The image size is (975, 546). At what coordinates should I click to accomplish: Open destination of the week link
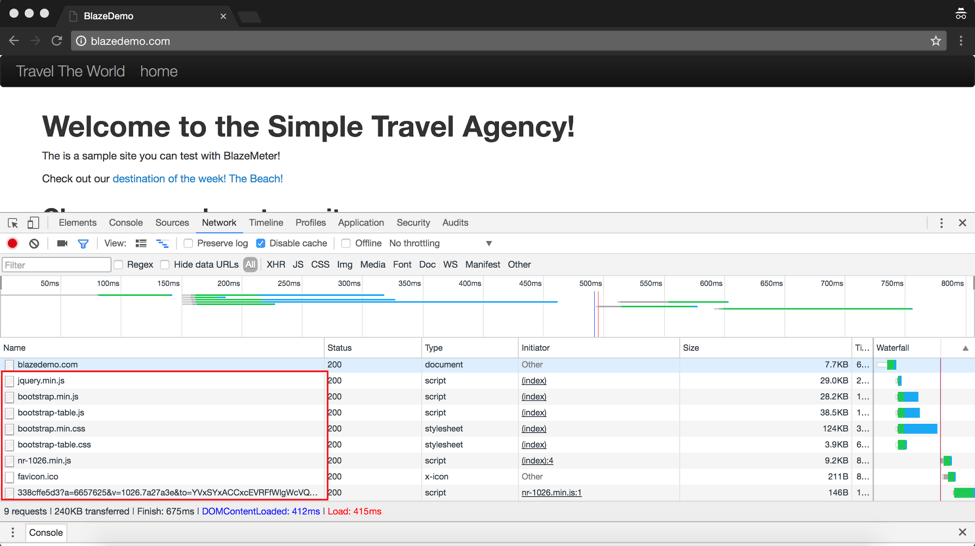click(198, 178)
